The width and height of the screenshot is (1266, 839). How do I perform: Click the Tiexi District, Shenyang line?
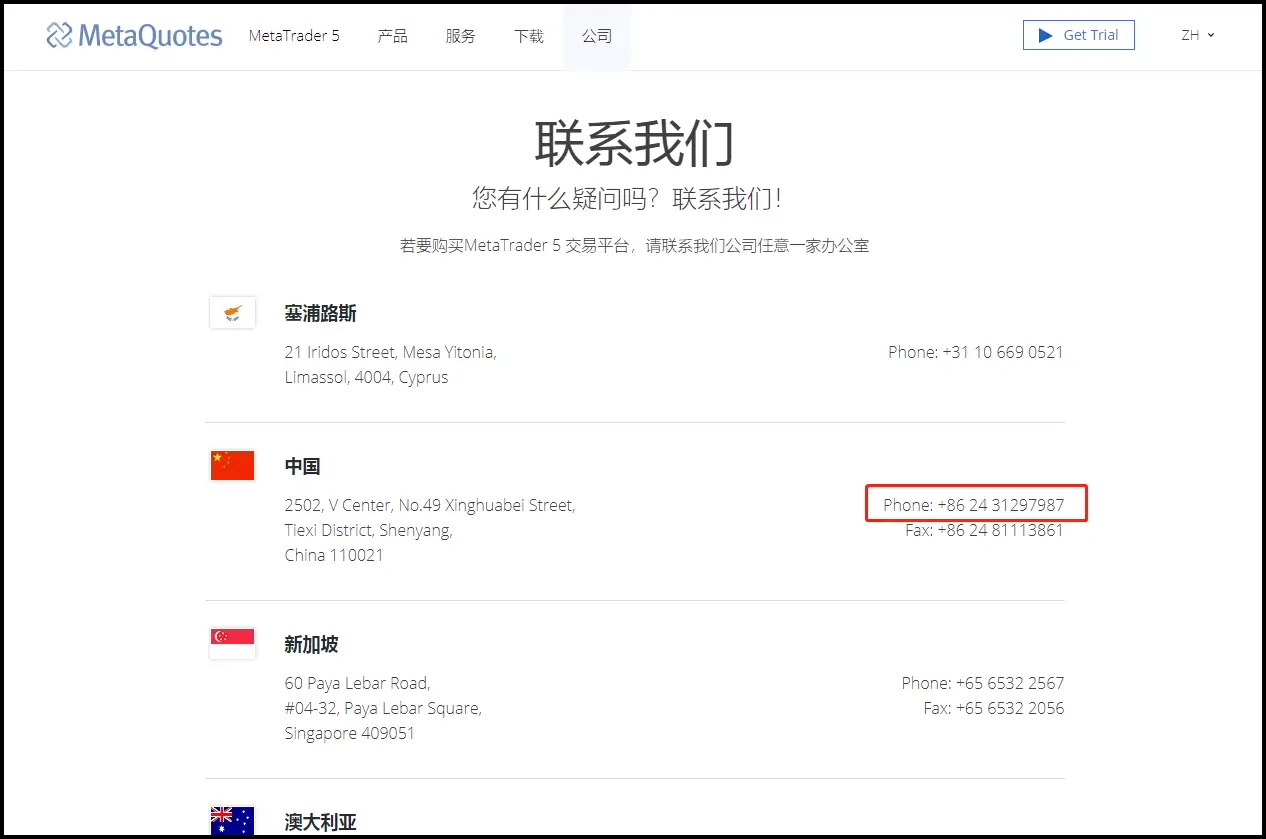pos(368,530)
